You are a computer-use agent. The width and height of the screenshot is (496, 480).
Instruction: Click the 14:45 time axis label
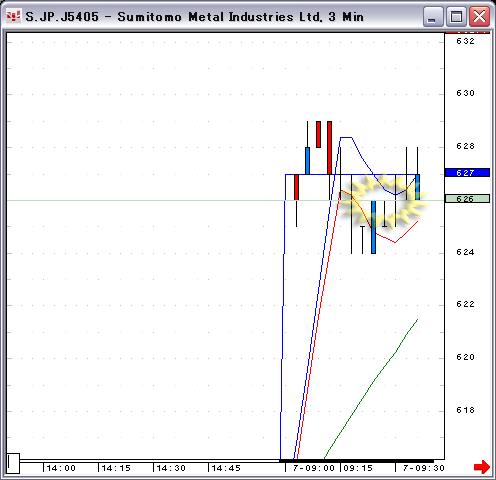click(x=226, y=468)
